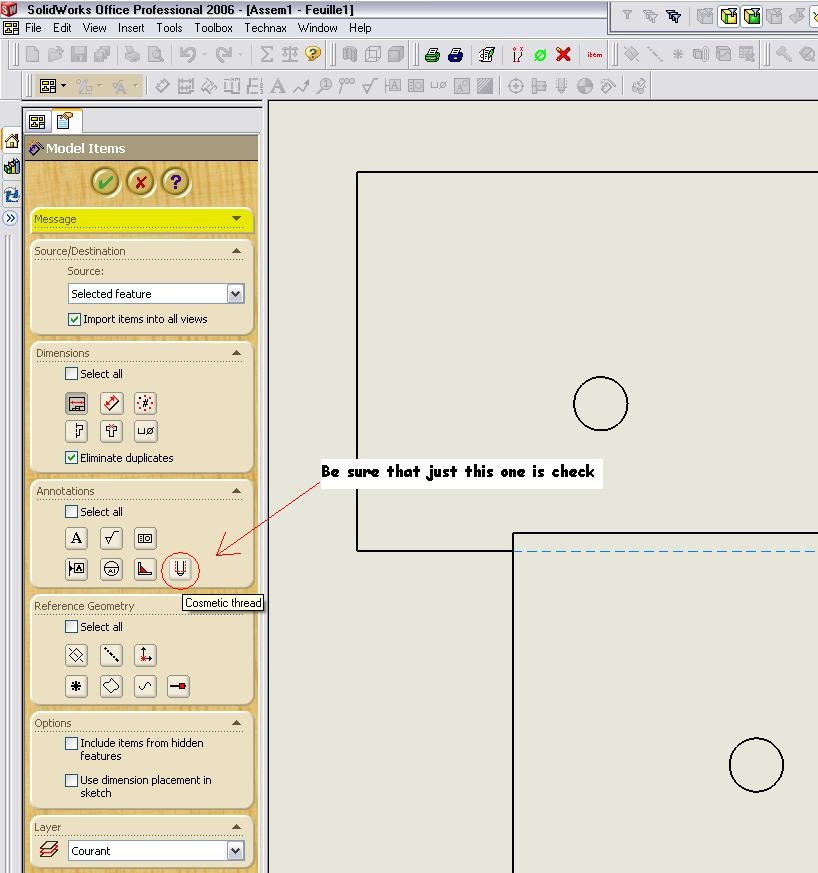Collapse the Layer section
This screenshot has width=818, height=873.
click(x=237, y=827)
